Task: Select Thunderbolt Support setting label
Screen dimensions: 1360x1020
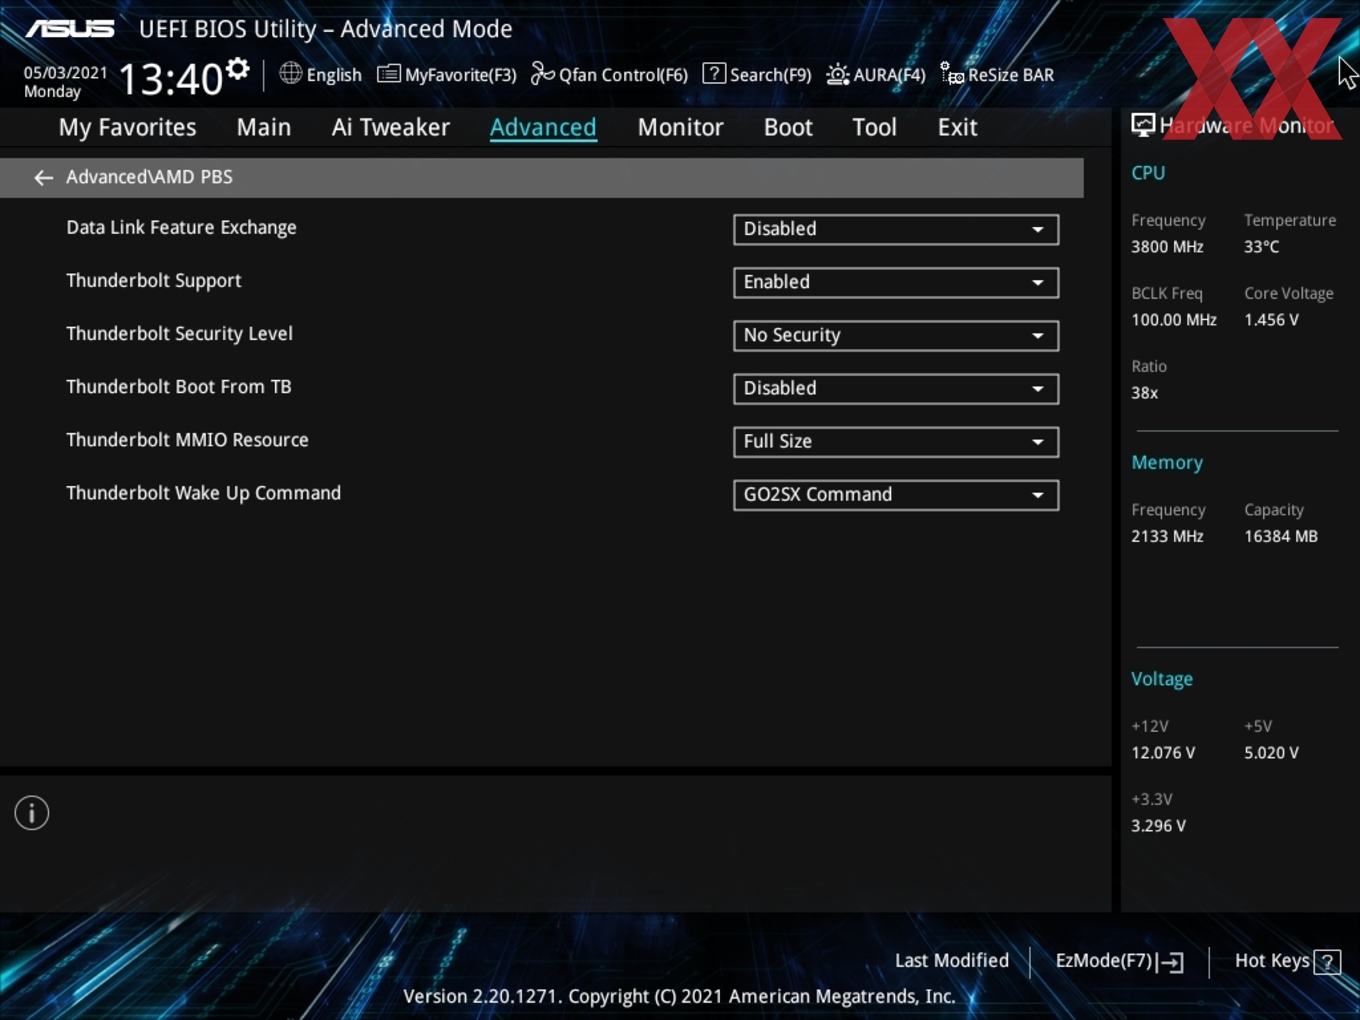Action: [154, 281]
